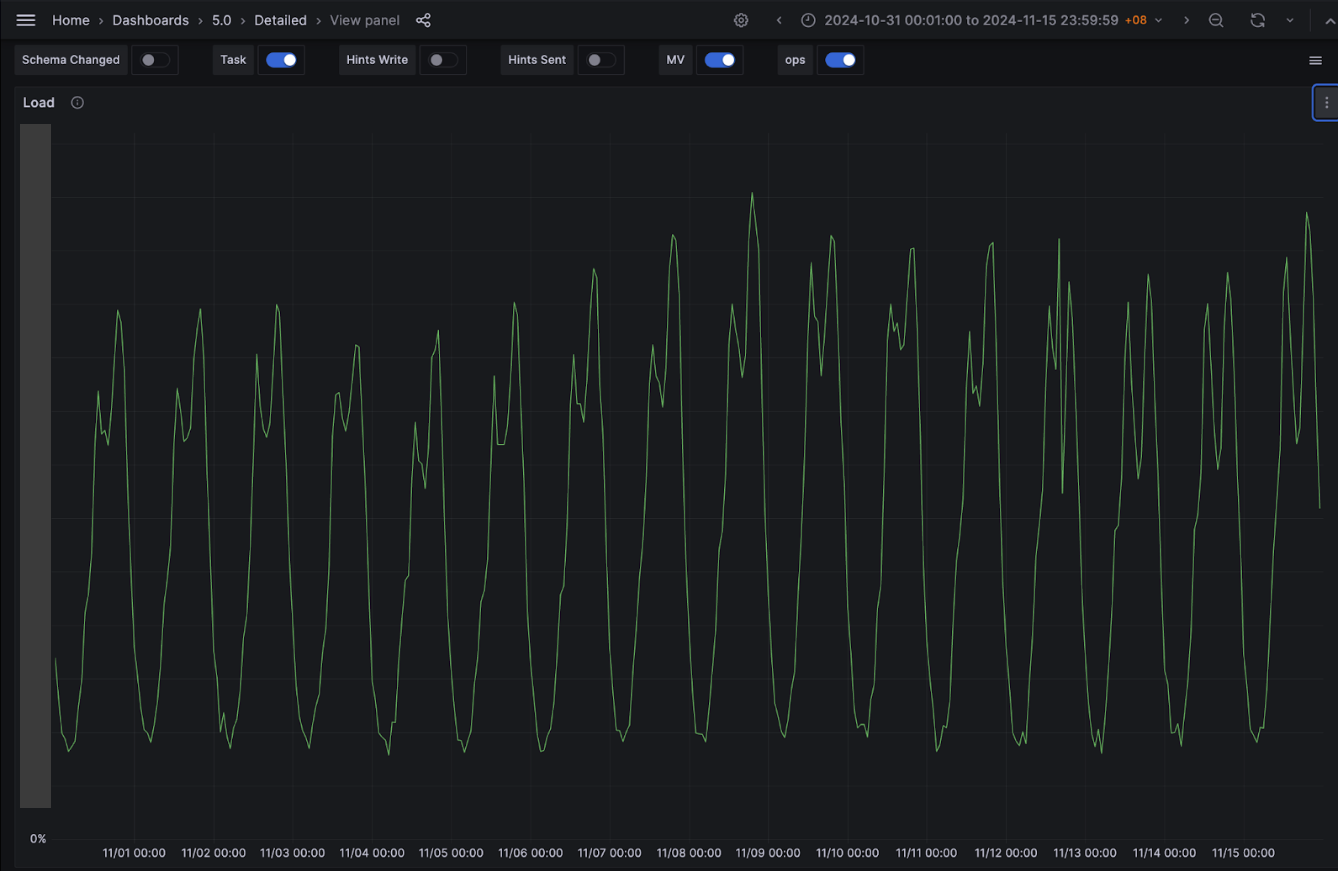Open the auto-refresh interval dropdown
This screenshot has height=871, width=1338.
coord(1290,20)
